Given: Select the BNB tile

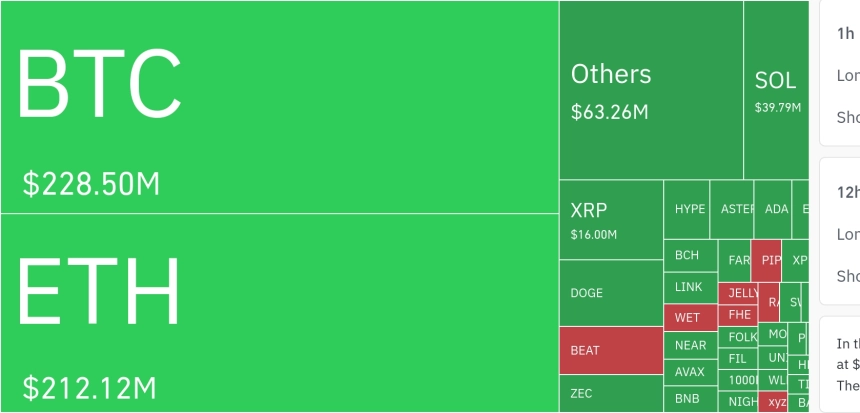Looking at the screenshot, I should [x=690, y=399].
